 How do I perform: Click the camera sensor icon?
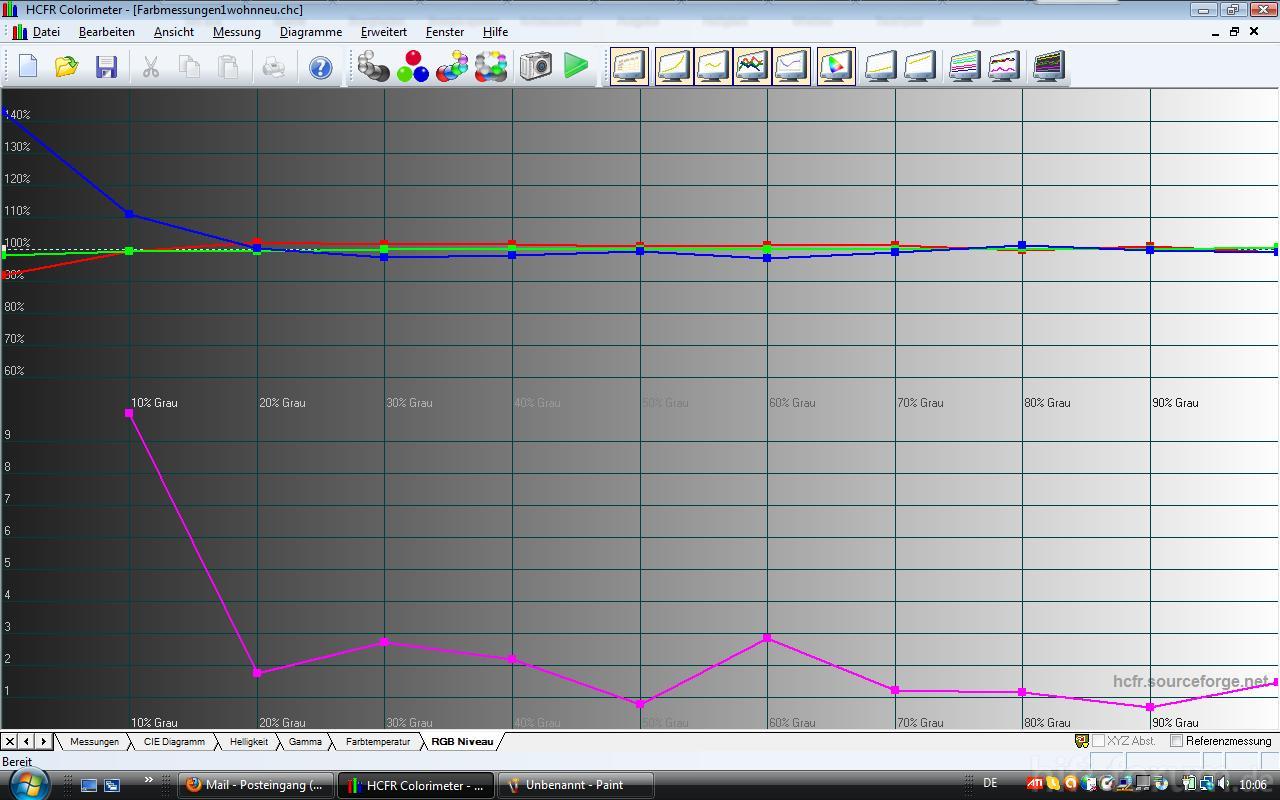point(536,67)
